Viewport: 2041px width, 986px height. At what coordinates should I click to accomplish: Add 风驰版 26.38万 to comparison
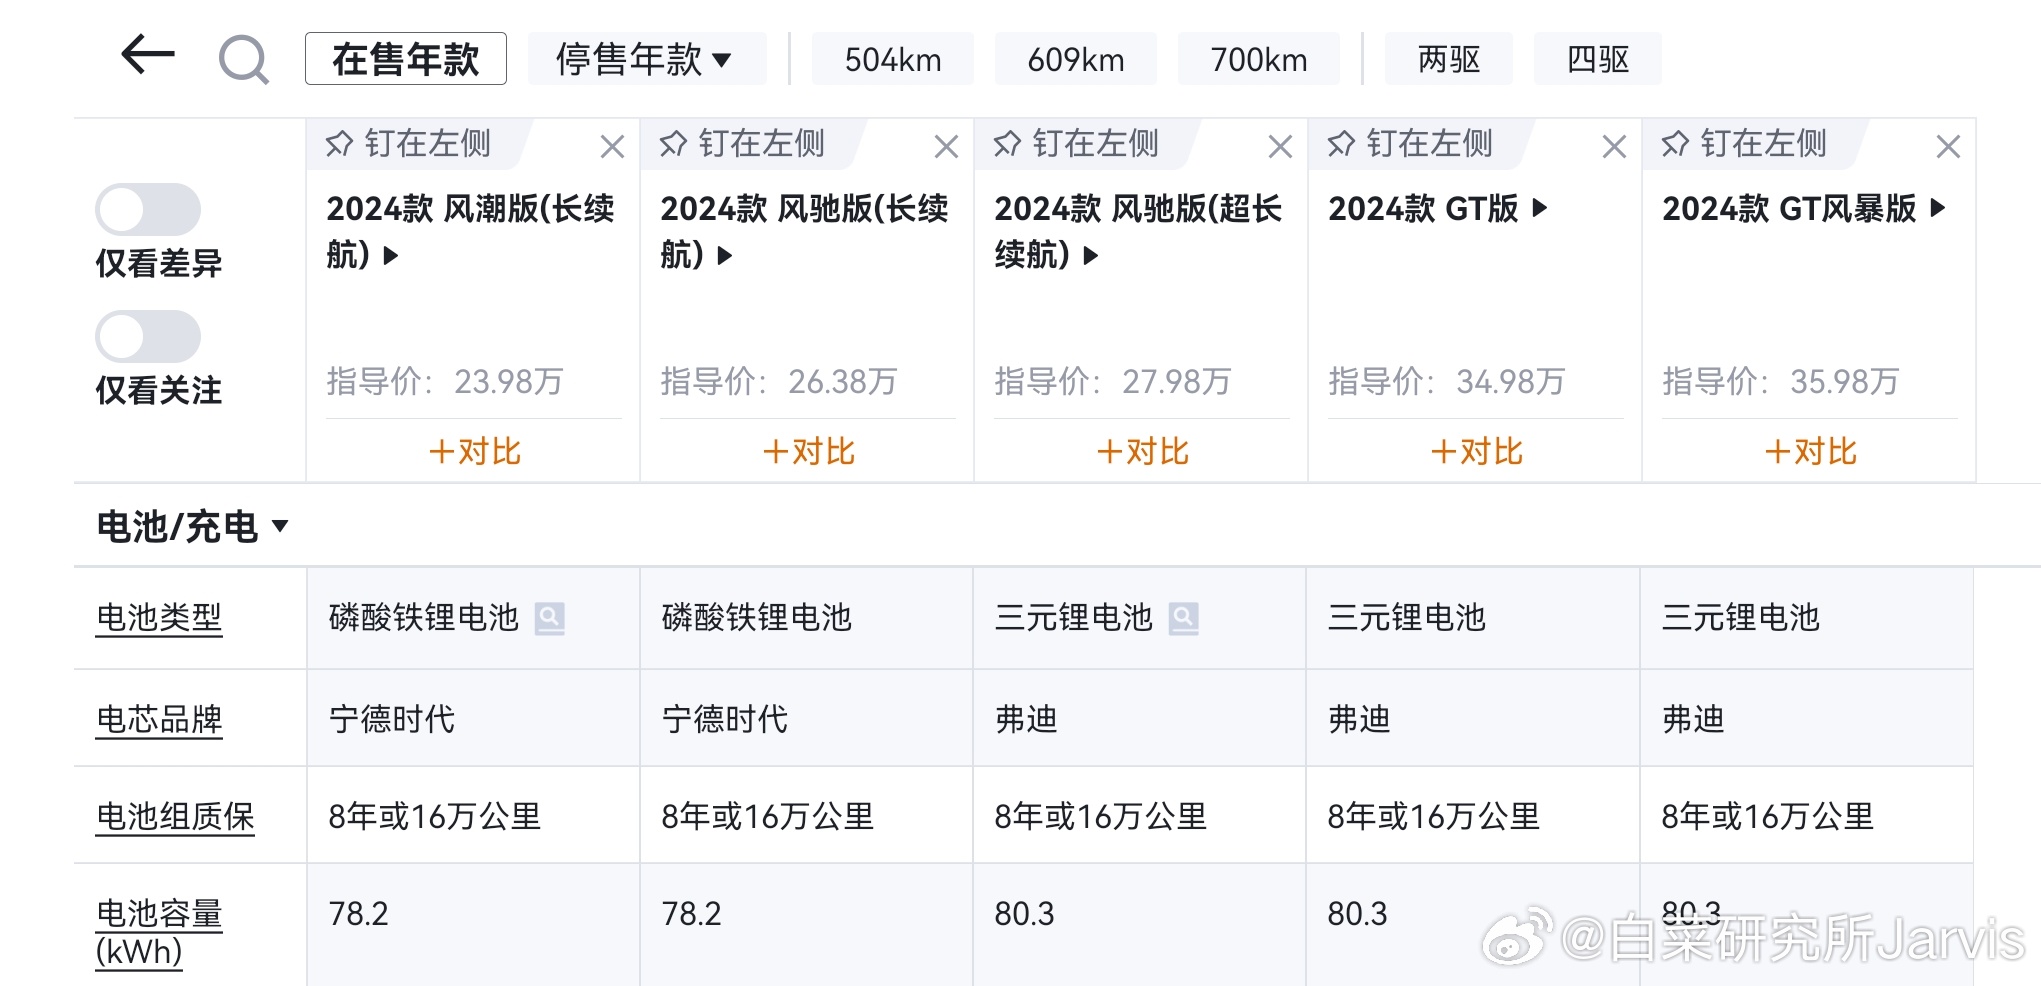(x=808, y=452)
